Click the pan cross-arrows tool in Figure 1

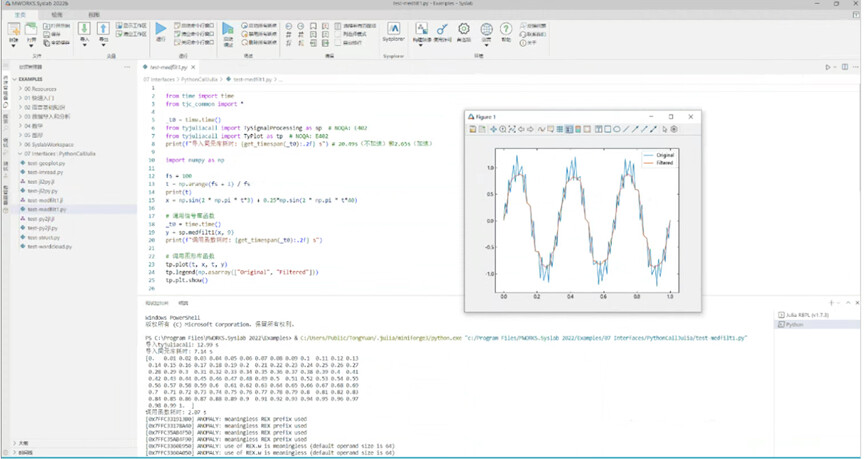click(x=493, y=129)
